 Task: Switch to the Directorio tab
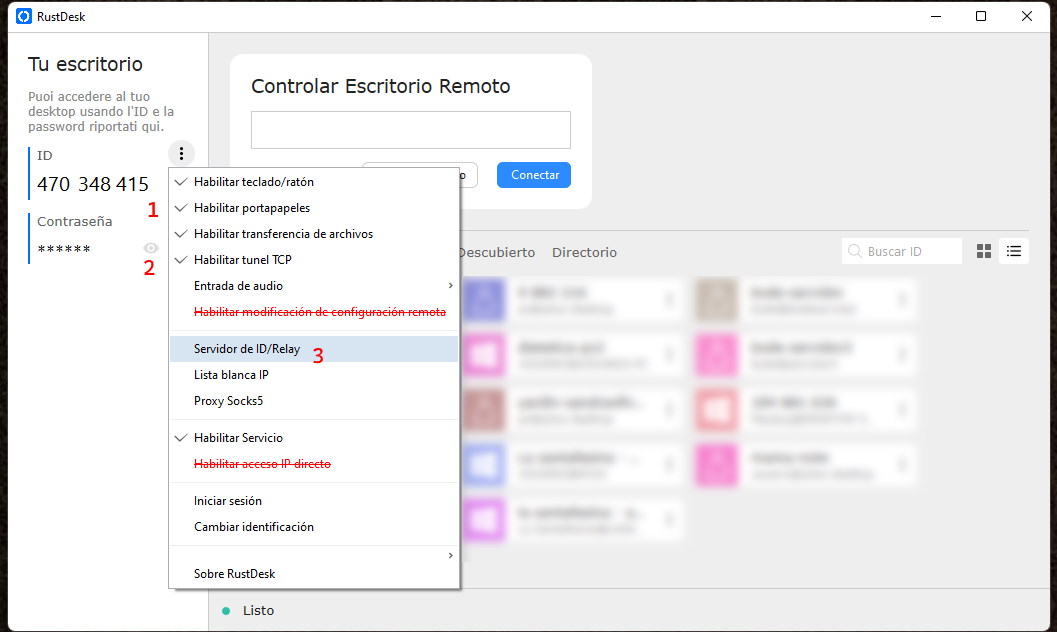[x=584, y=252]
